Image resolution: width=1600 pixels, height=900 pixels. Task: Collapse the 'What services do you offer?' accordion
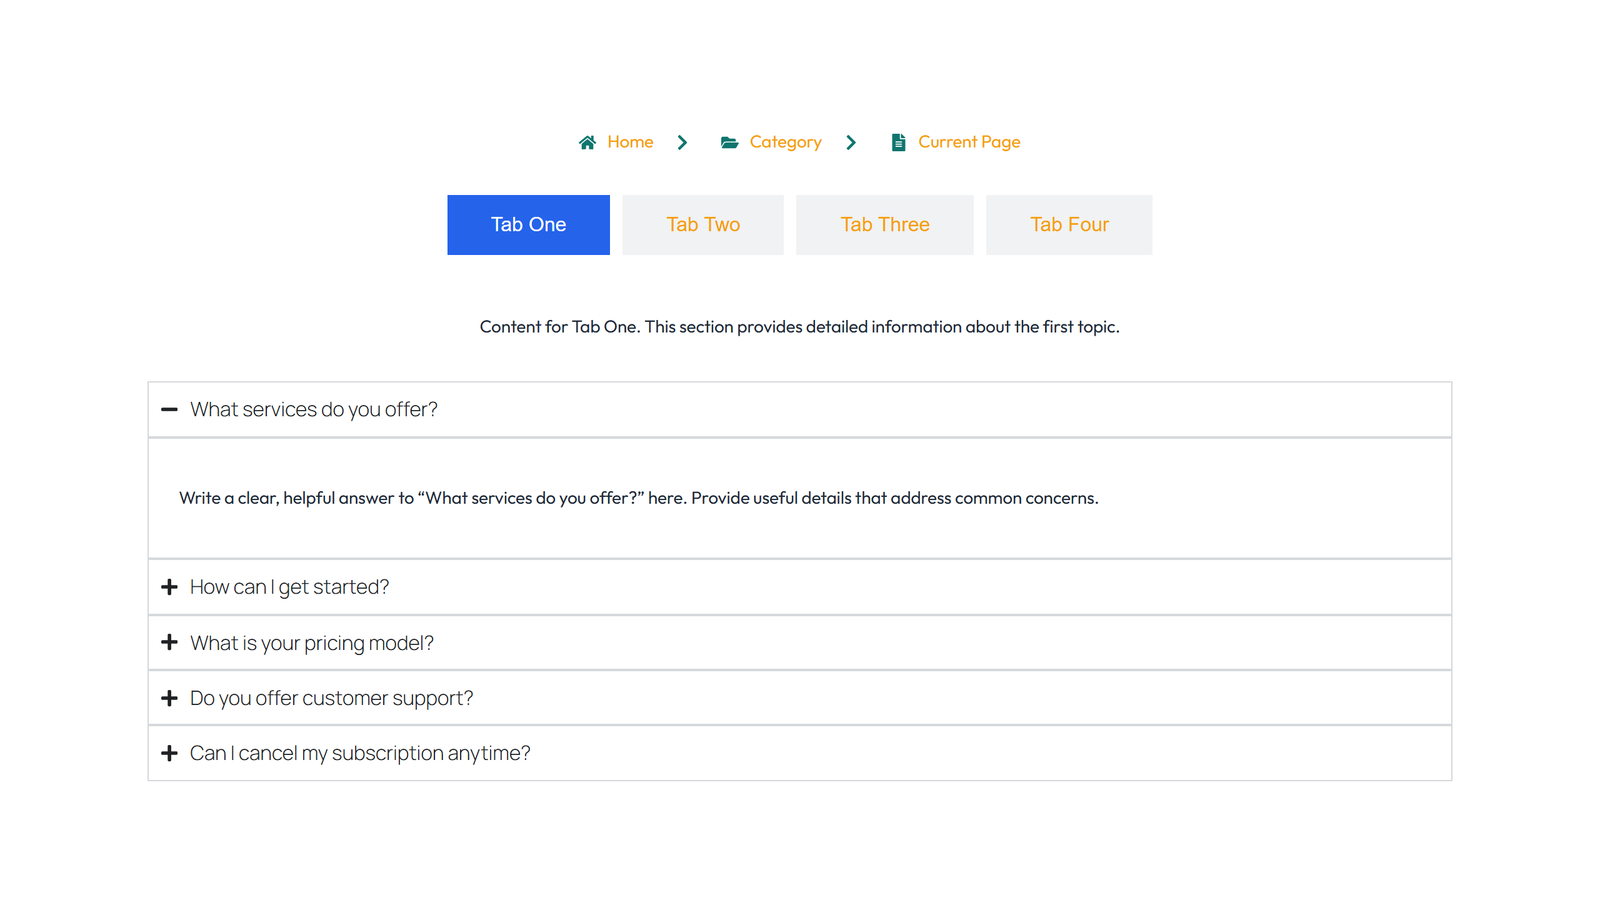coord(313,409)
